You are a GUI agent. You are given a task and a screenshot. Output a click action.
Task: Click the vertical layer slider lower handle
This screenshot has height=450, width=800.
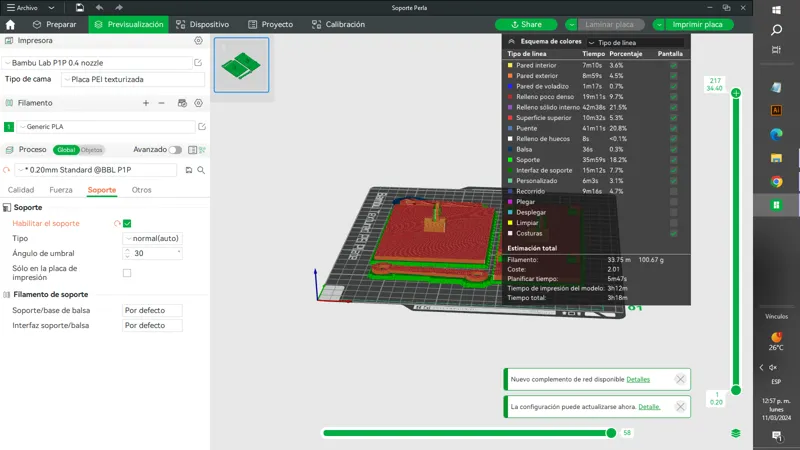[736, 390]
